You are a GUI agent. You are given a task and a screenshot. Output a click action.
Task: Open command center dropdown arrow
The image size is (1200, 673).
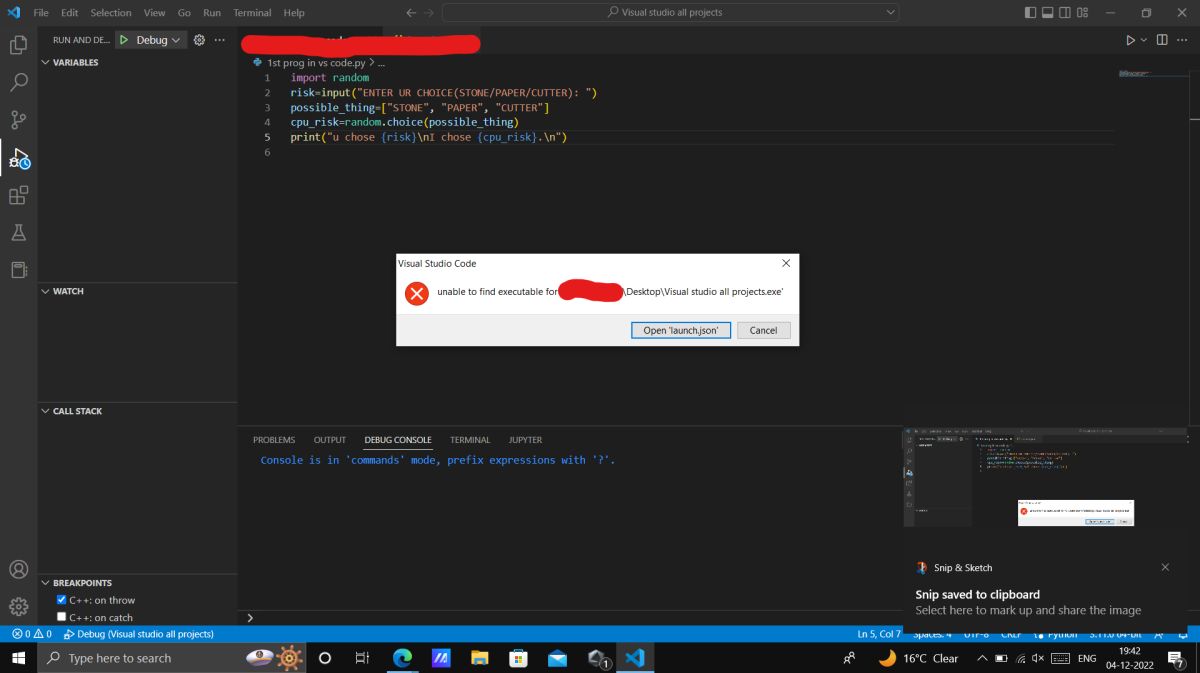890,13
